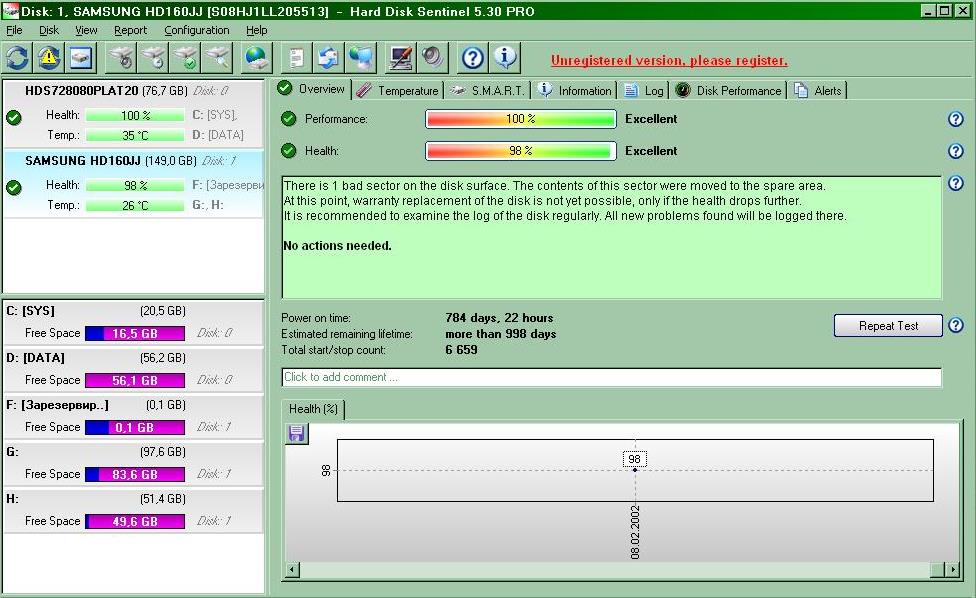Click the 56,1 GB free space bar
Viewport: 976px width, 598px height.
[134, 380]
